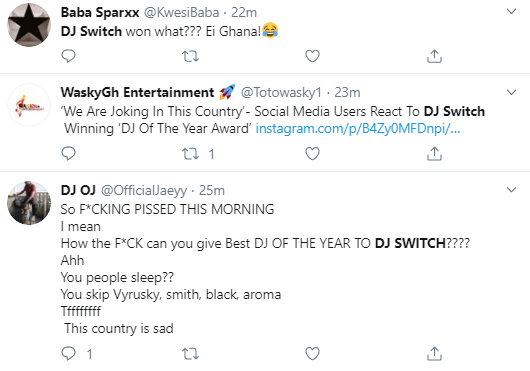The height and width of the screenshot is (371, 530).
Task: Retweet DJ OJ's angry tweet
Action: (x=191, y=354)
